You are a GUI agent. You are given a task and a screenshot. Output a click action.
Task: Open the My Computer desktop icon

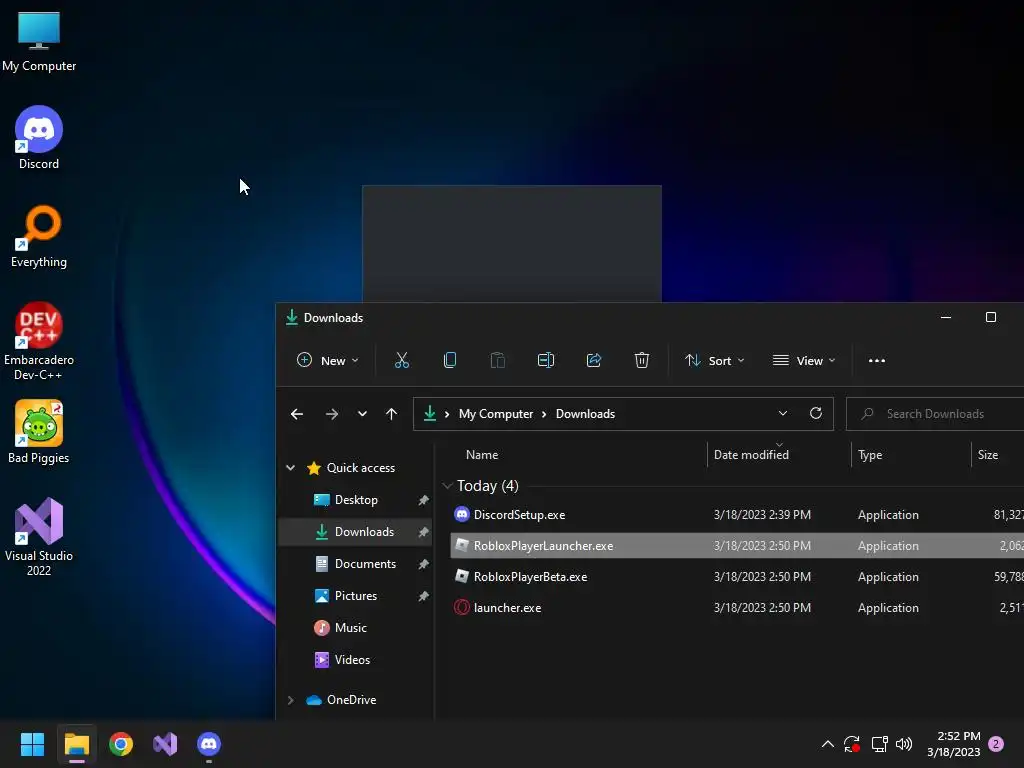point(39,40)
